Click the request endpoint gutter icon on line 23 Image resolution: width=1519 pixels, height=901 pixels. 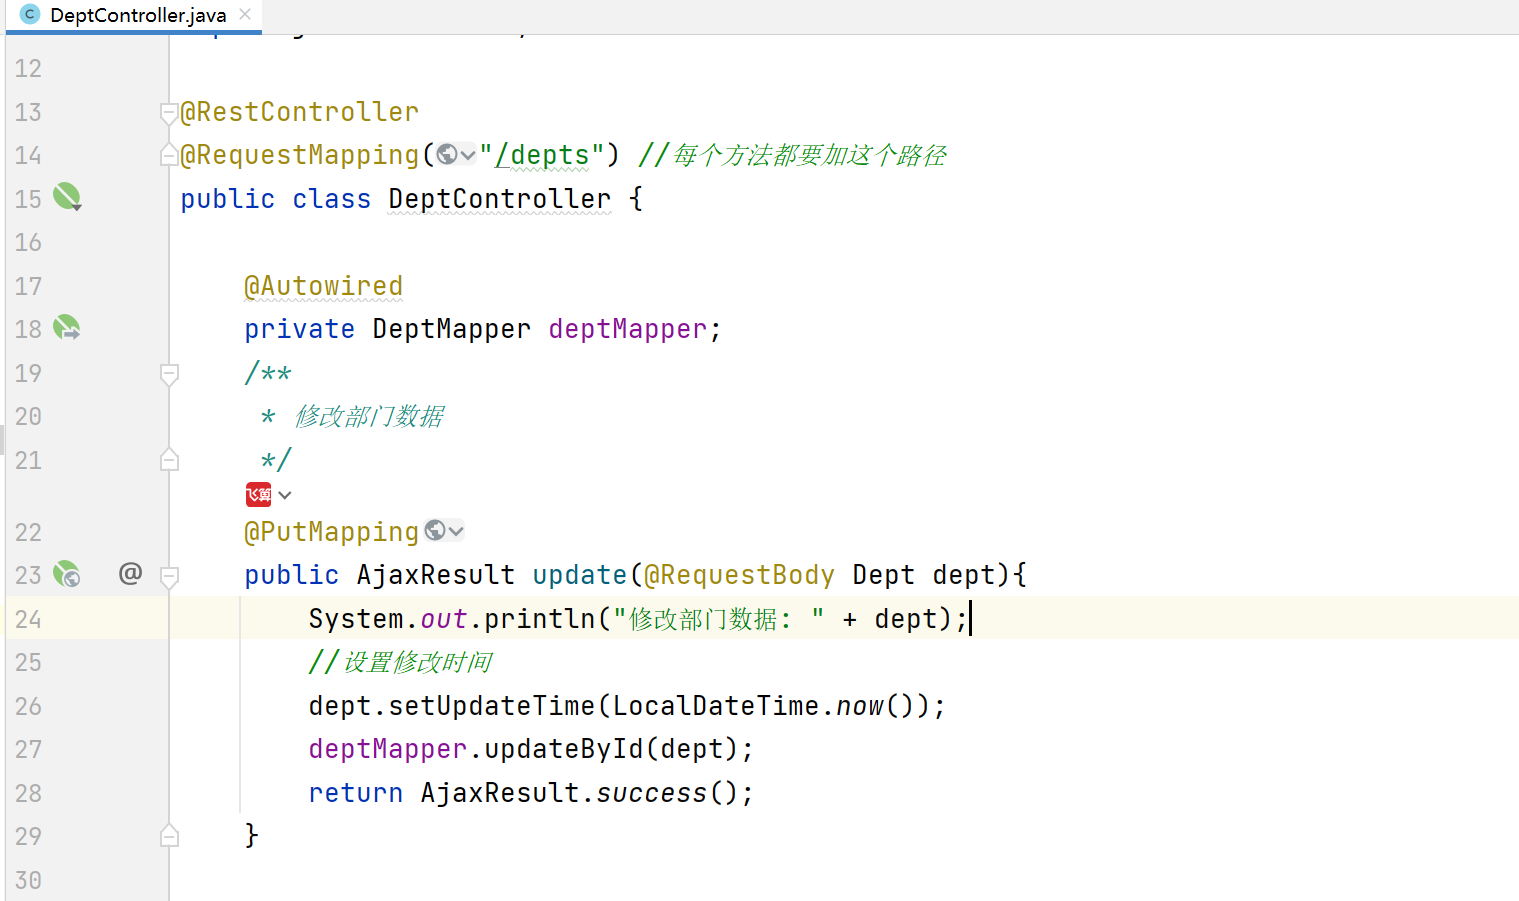tap(67, 574)
